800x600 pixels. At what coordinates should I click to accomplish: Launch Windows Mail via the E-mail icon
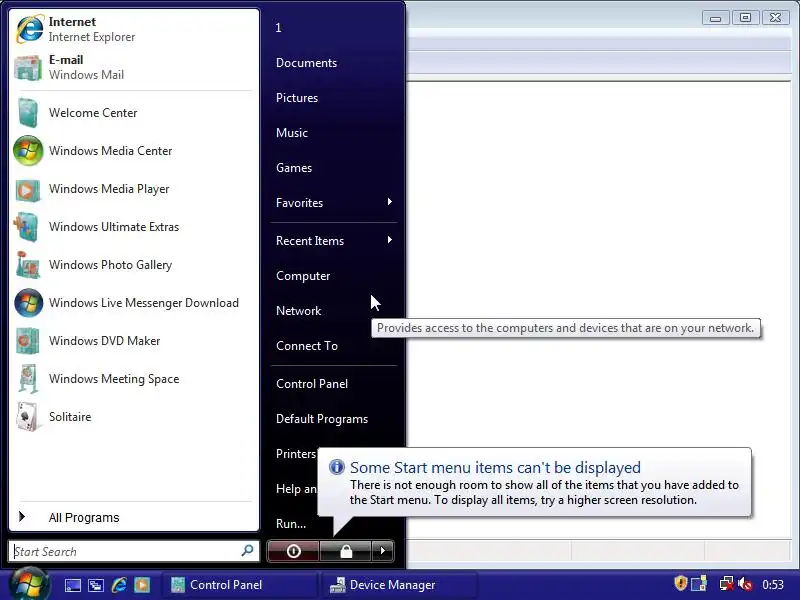tap(28, 67)
